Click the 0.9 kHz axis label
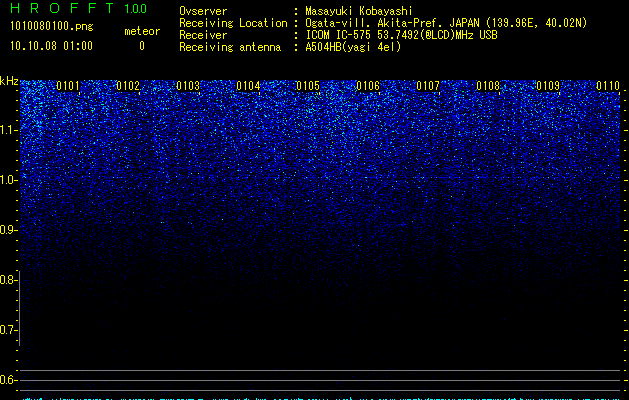Image resolution: width=629 pixels, height=400 pixels. point(8,230)
